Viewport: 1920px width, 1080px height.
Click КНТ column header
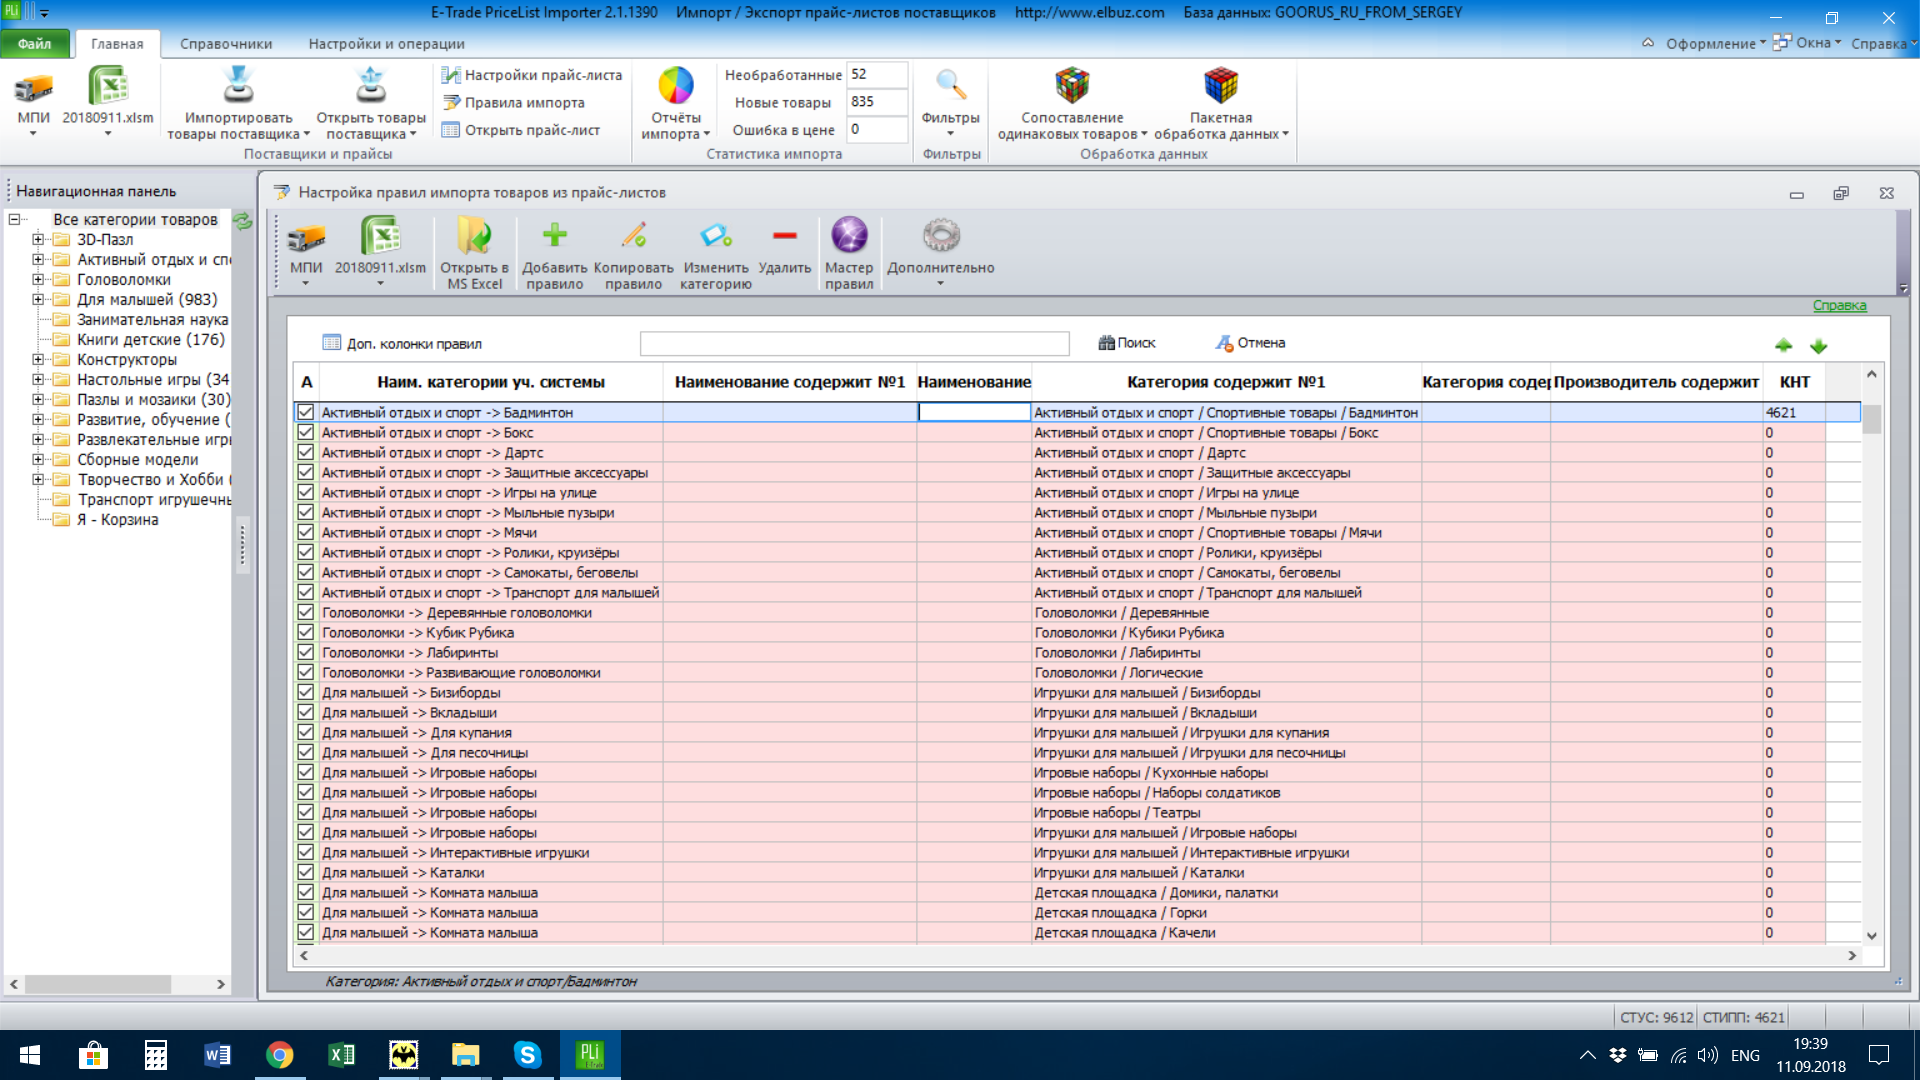[1794, 382]
